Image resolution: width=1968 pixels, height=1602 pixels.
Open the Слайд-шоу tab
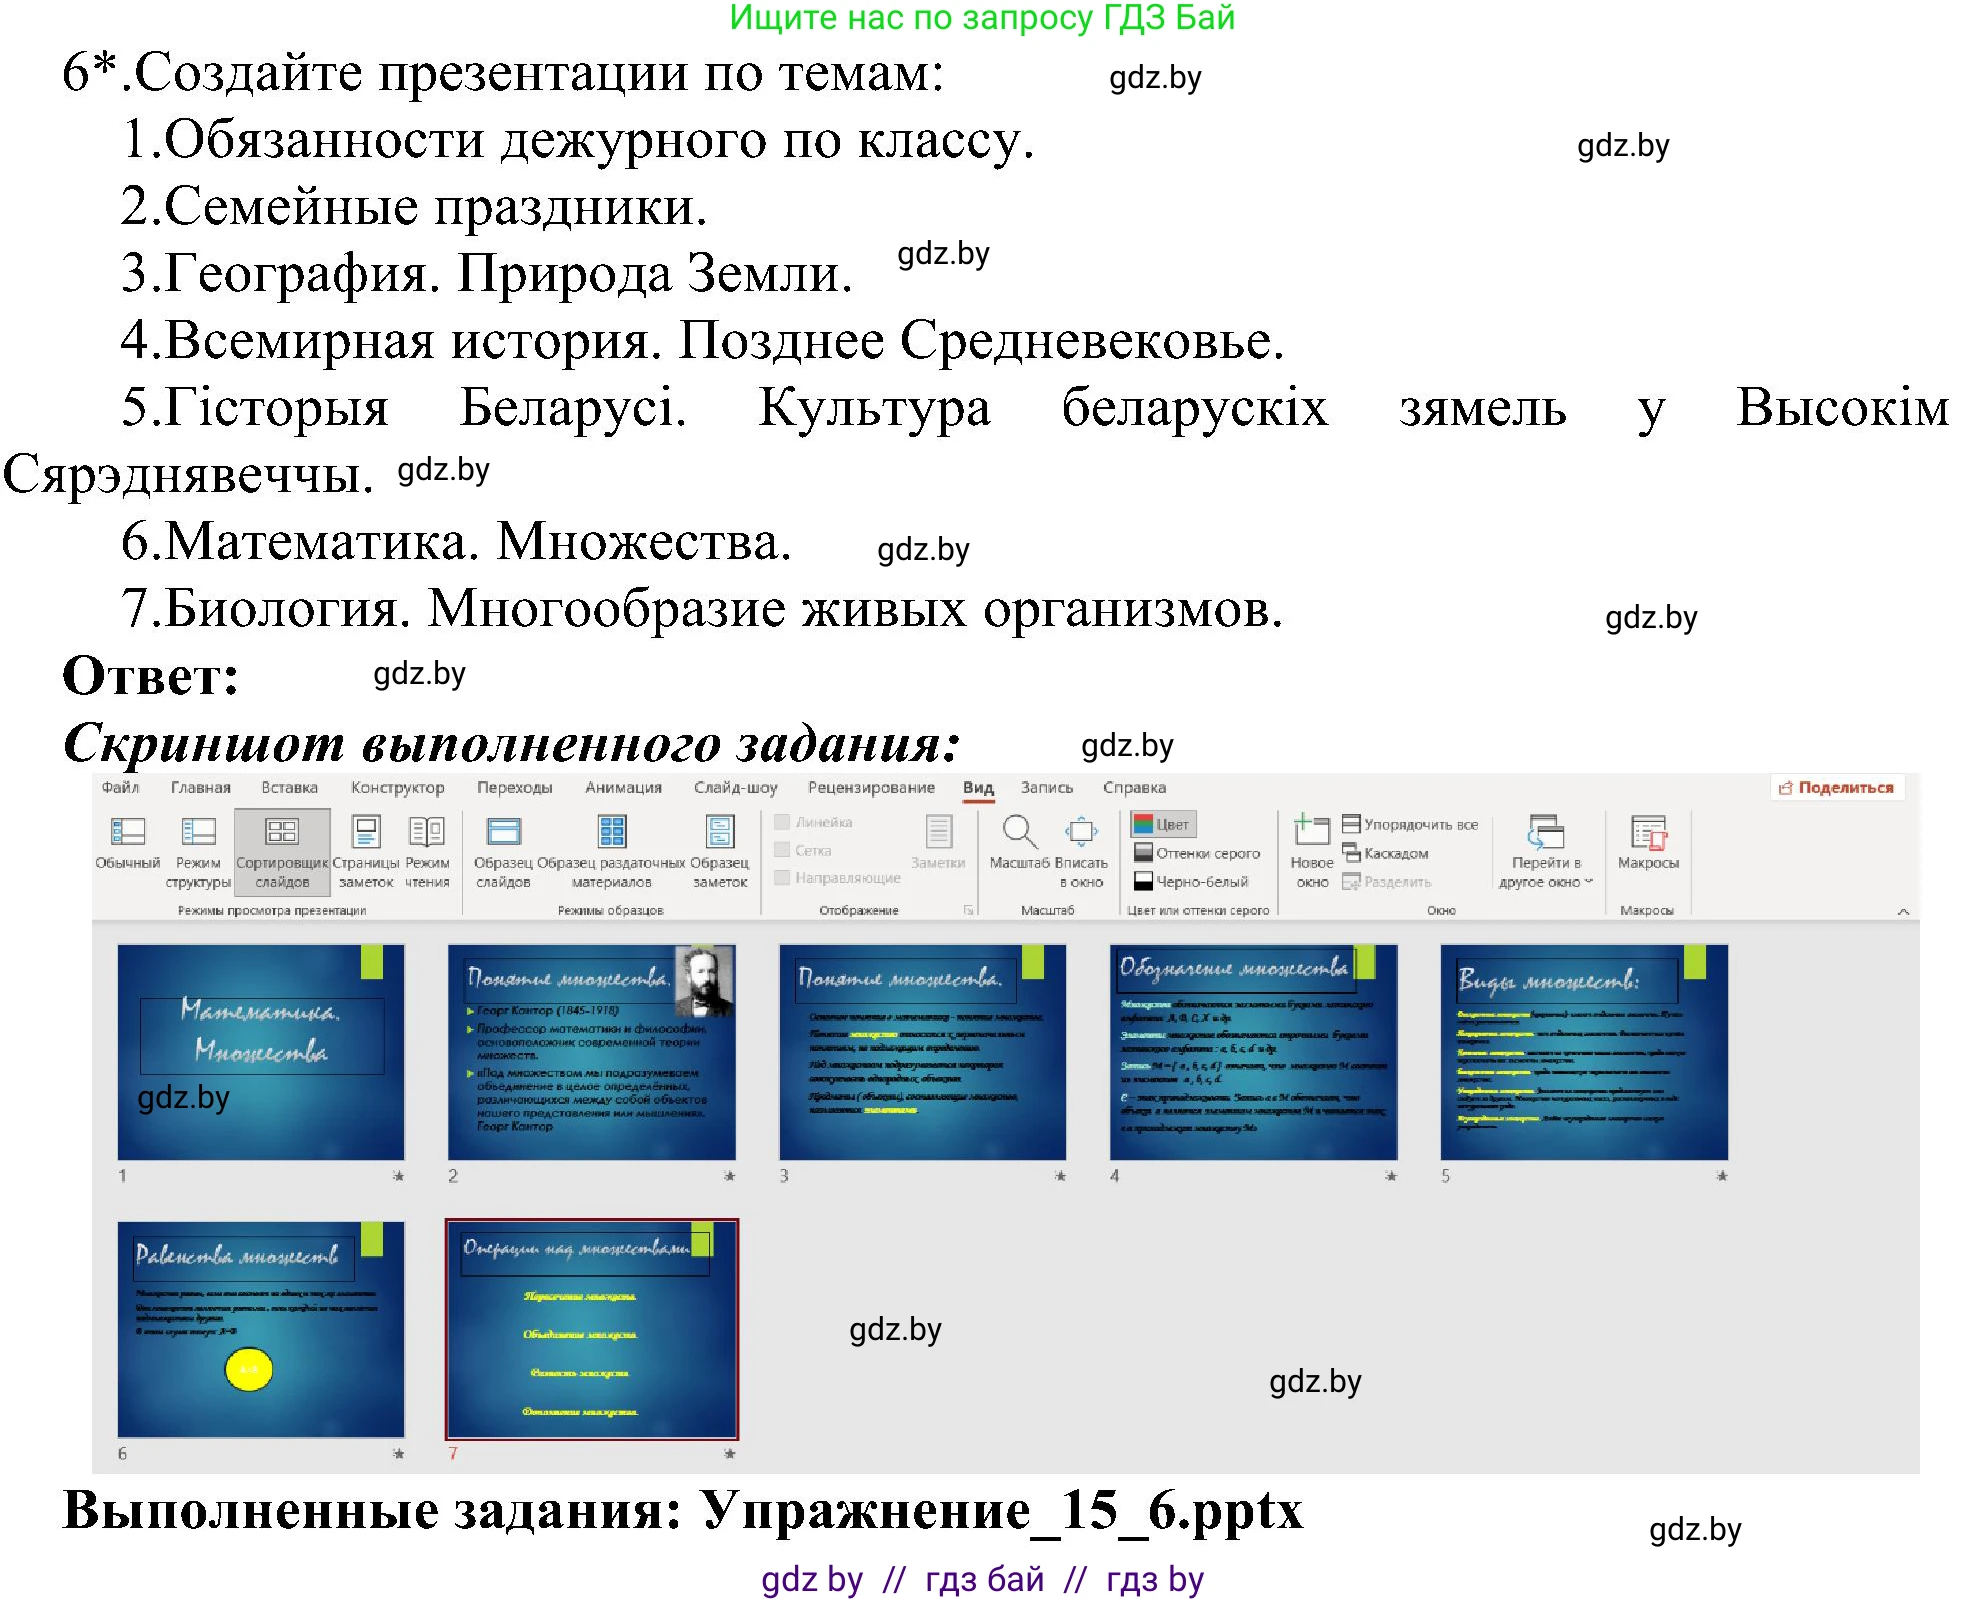[x=737, y=787]
